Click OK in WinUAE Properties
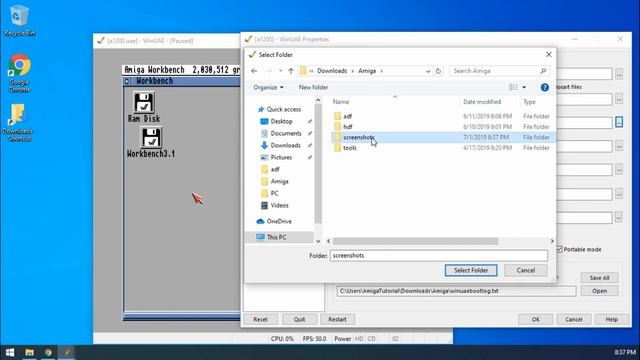This screenshot has height=360, width=640. (x=536, y=319)
